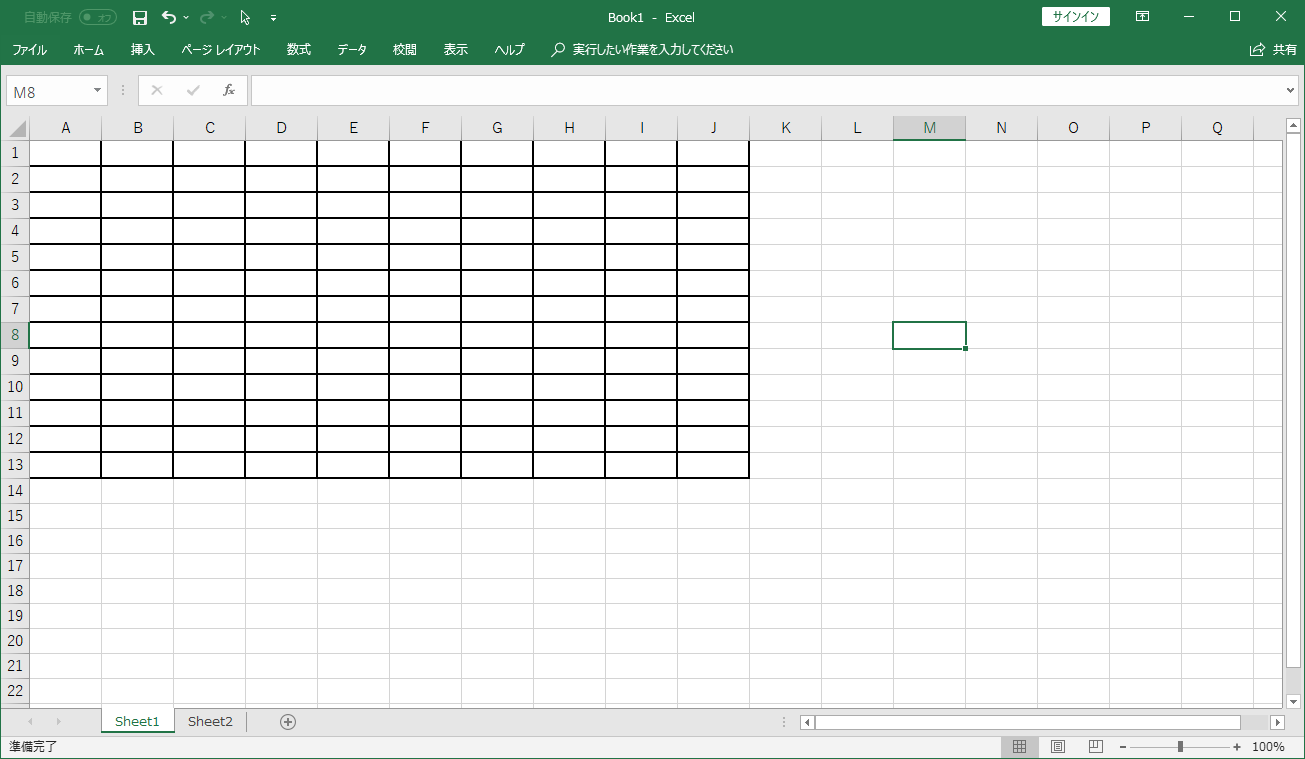Image resolution: width=1305 pixels, height=759 pixels.
Task: Click the Name Box showing M8
Action: pos(48,91)
